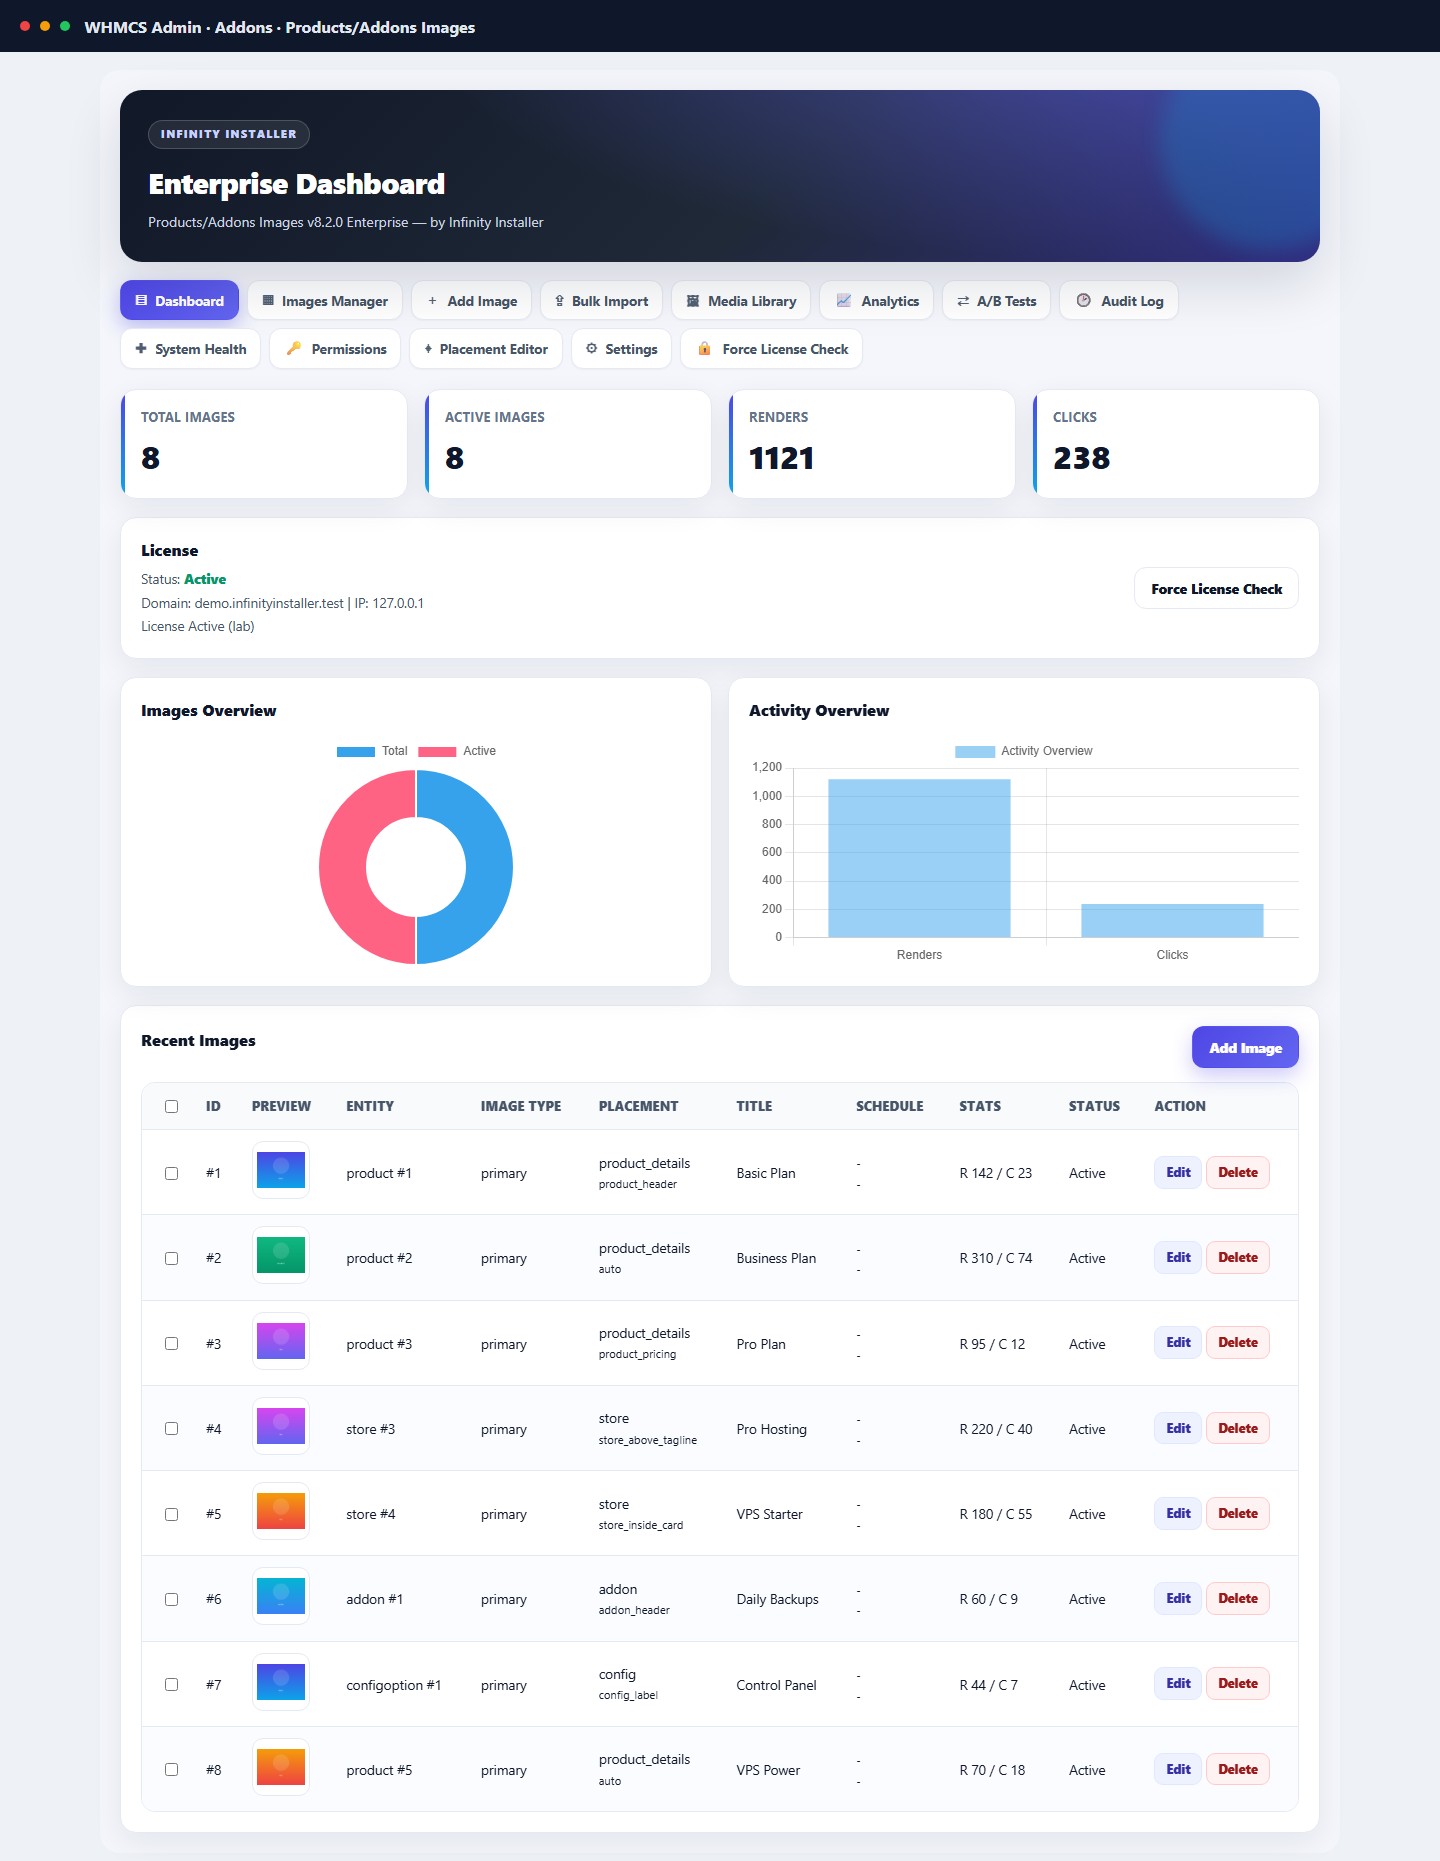1440x1861 pixels.
Task: Open the Bulk Import tab
Action: pos(601,300)
